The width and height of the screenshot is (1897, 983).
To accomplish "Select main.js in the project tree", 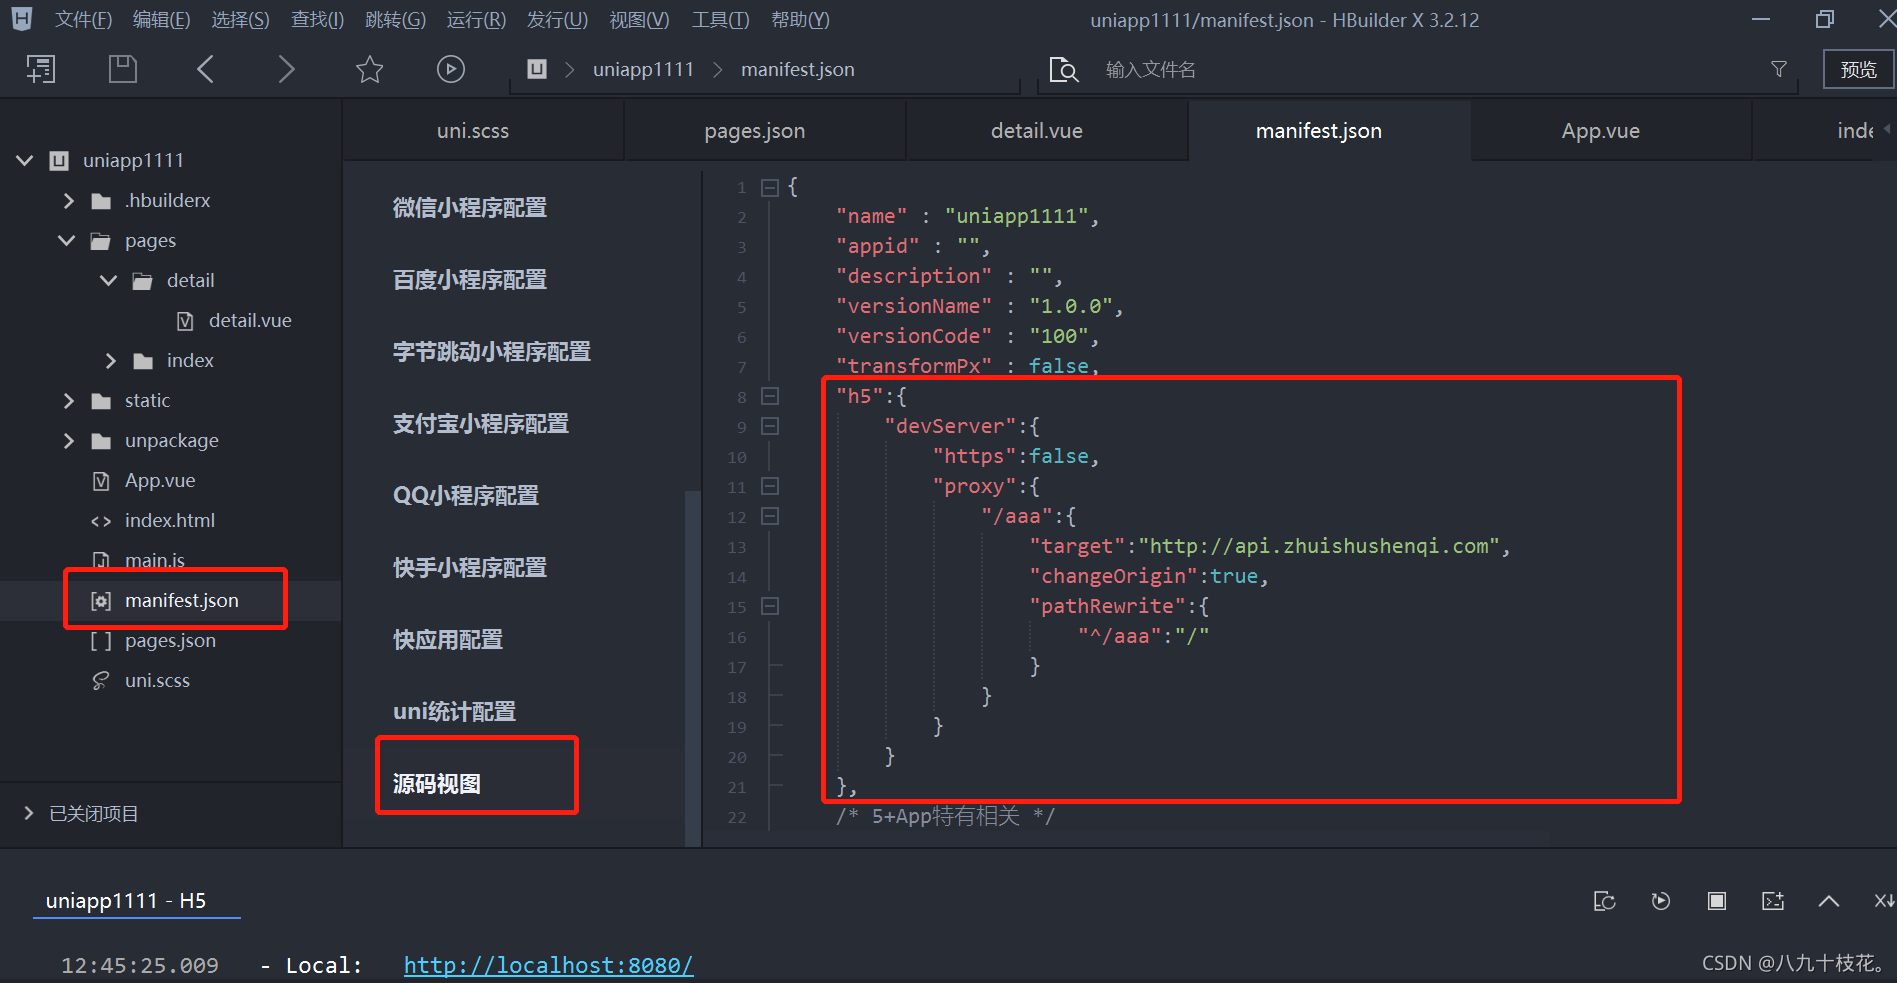I will coord(155,561).
